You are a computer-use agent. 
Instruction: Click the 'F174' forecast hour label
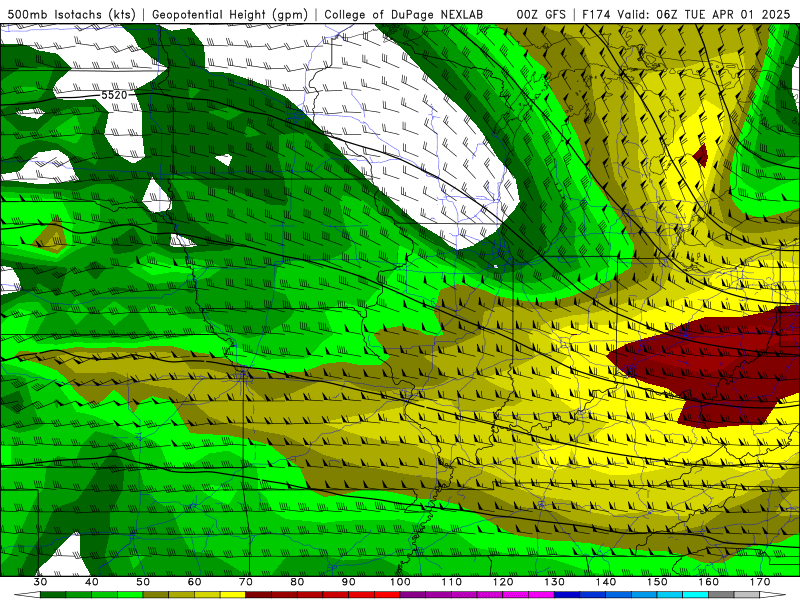[x=596, y=15]
